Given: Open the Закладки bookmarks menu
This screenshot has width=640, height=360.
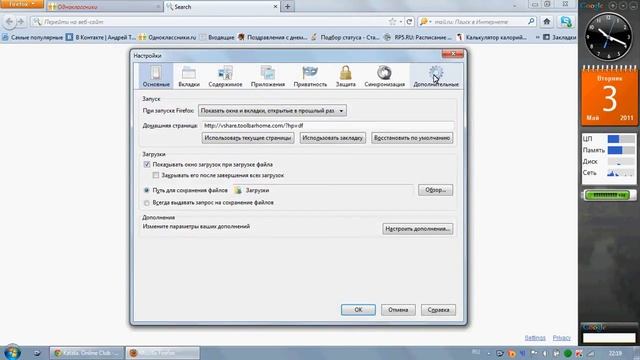Looking at the screenshot, I should [559, 37].
